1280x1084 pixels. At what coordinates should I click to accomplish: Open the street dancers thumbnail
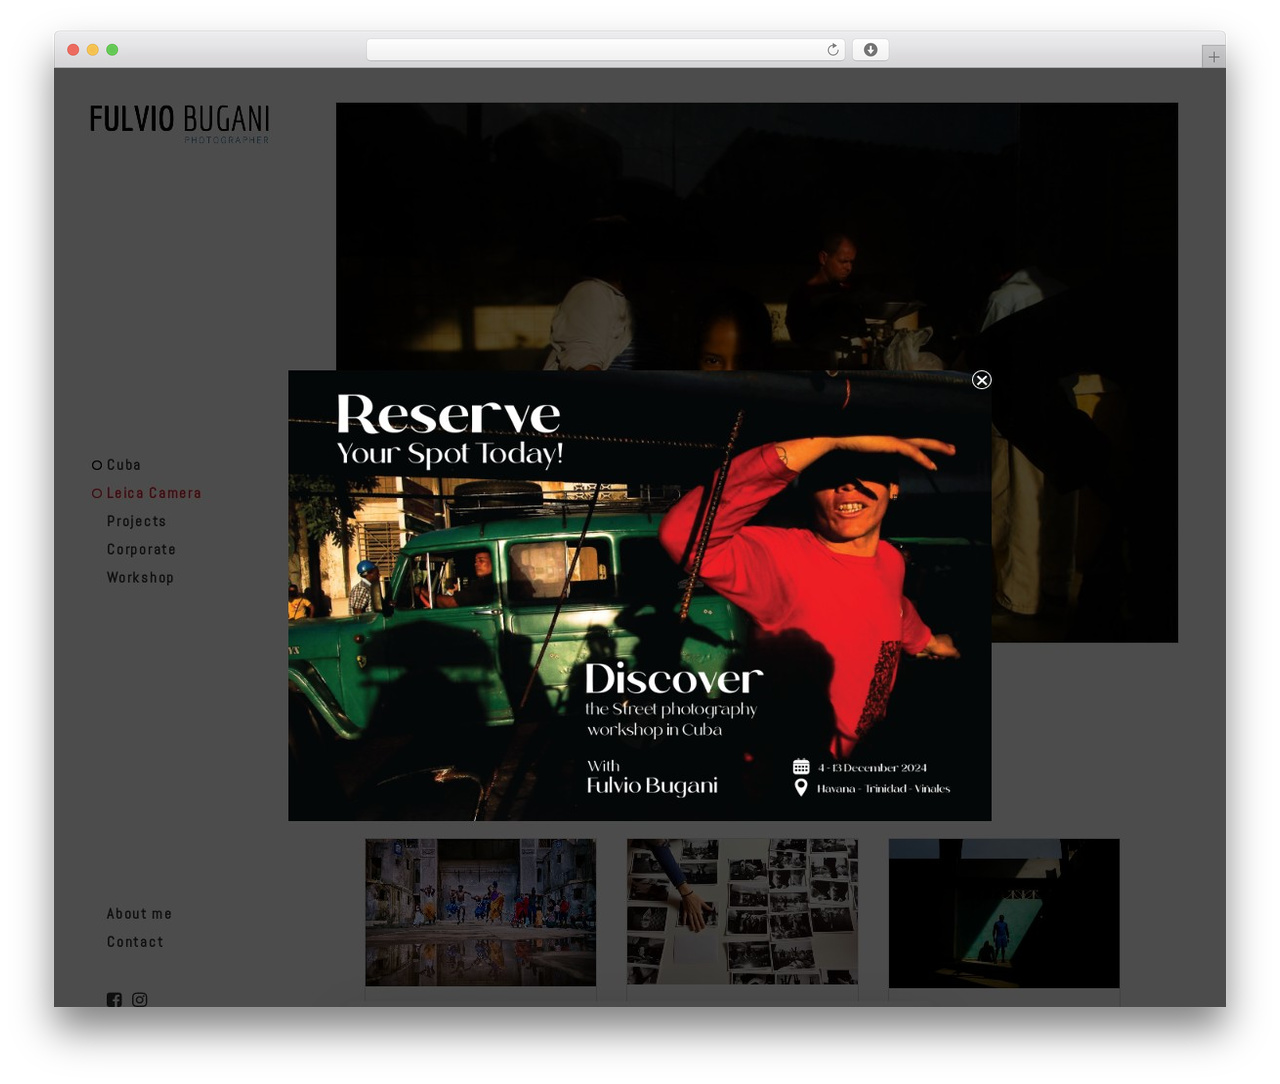pyautogui.click(x=481, y=913)
